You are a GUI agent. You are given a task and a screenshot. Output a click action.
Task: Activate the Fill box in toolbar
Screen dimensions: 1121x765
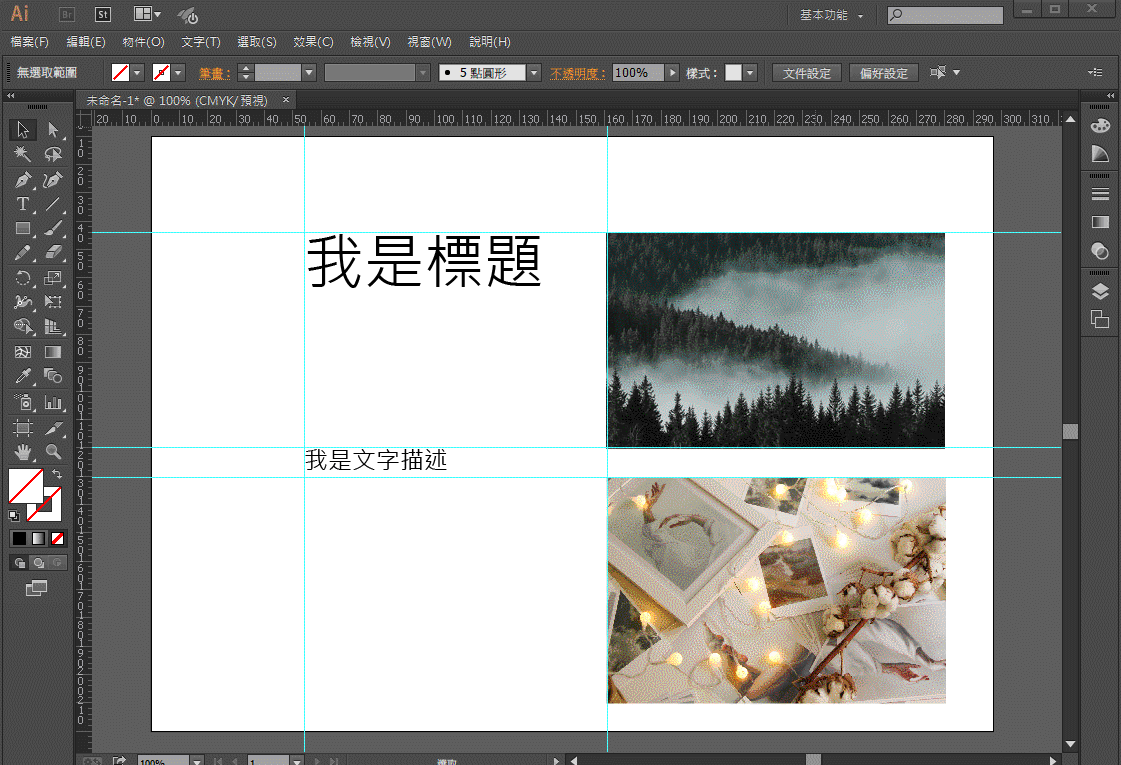[x=26, y=485]
